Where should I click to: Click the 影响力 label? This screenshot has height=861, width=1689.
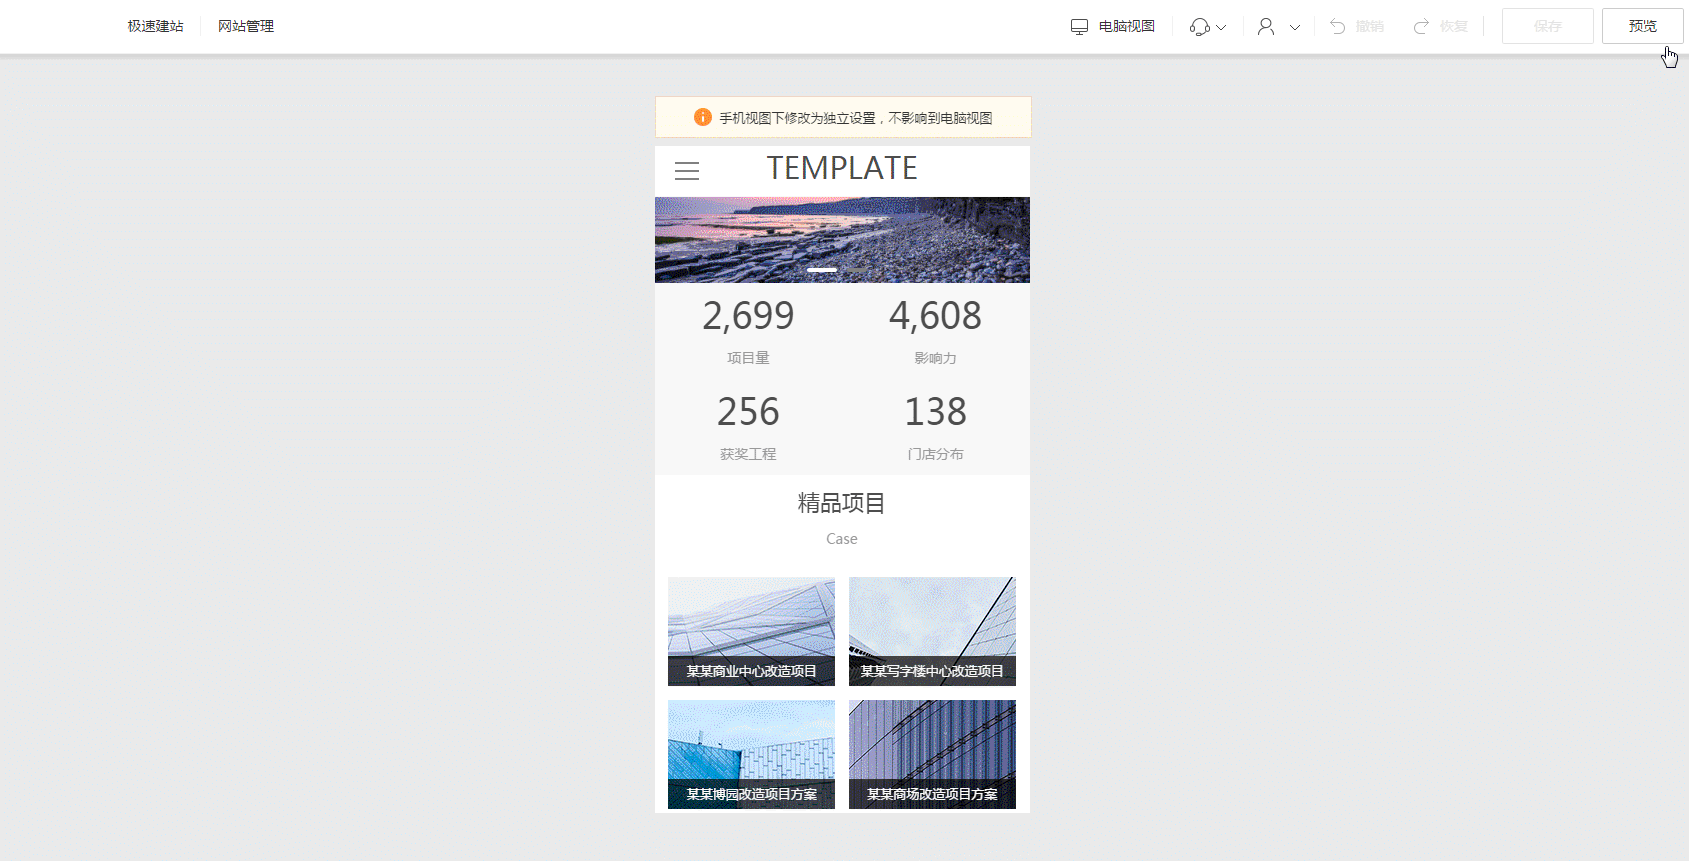(935, 358)
